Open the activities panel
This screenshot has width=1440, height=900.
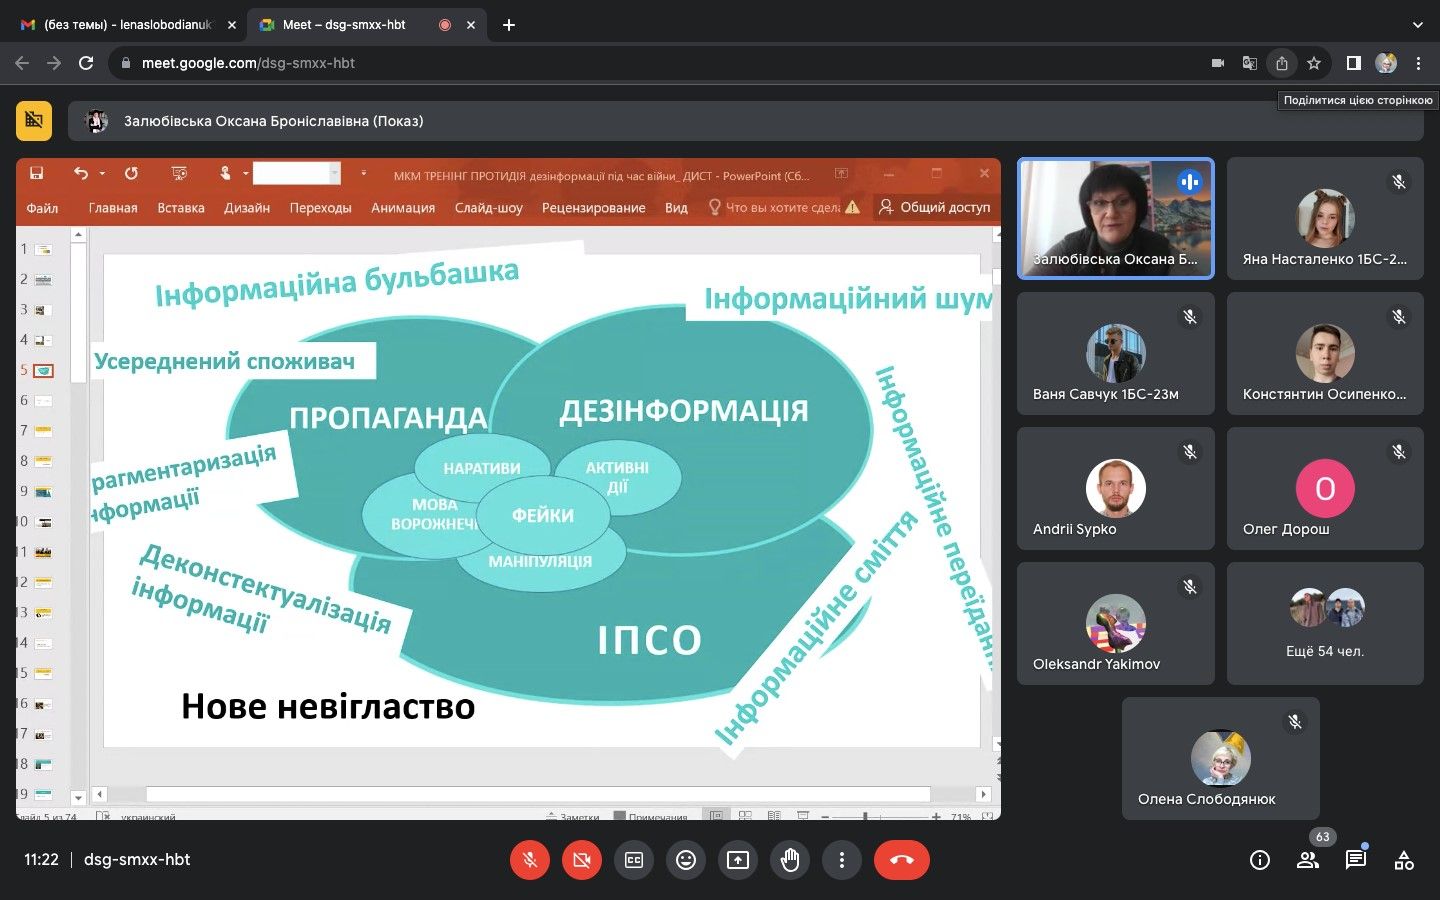1404,860
